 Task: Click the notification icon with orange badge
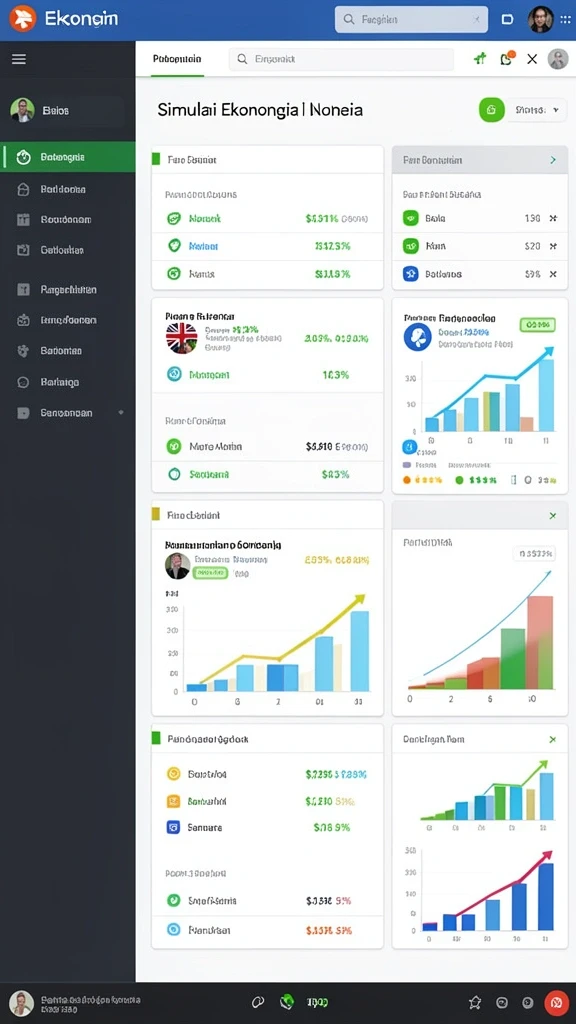[x=507, y=59]
